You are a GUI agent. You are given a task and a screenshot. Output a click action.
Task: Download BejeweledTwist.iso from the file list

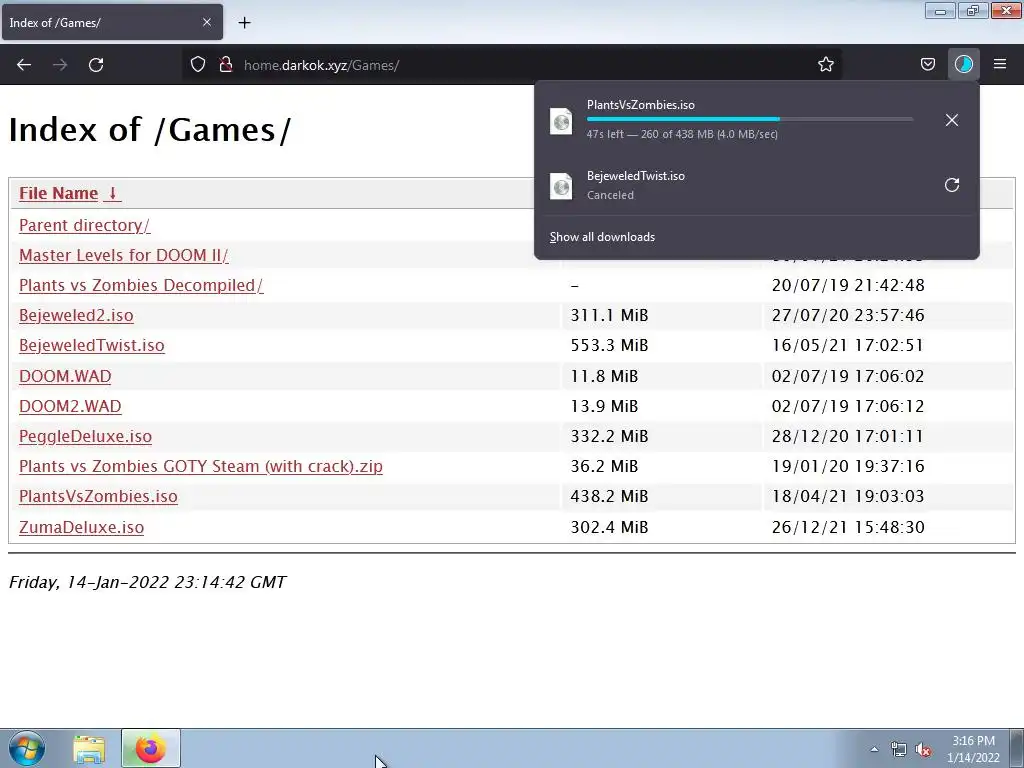[91, 345]
